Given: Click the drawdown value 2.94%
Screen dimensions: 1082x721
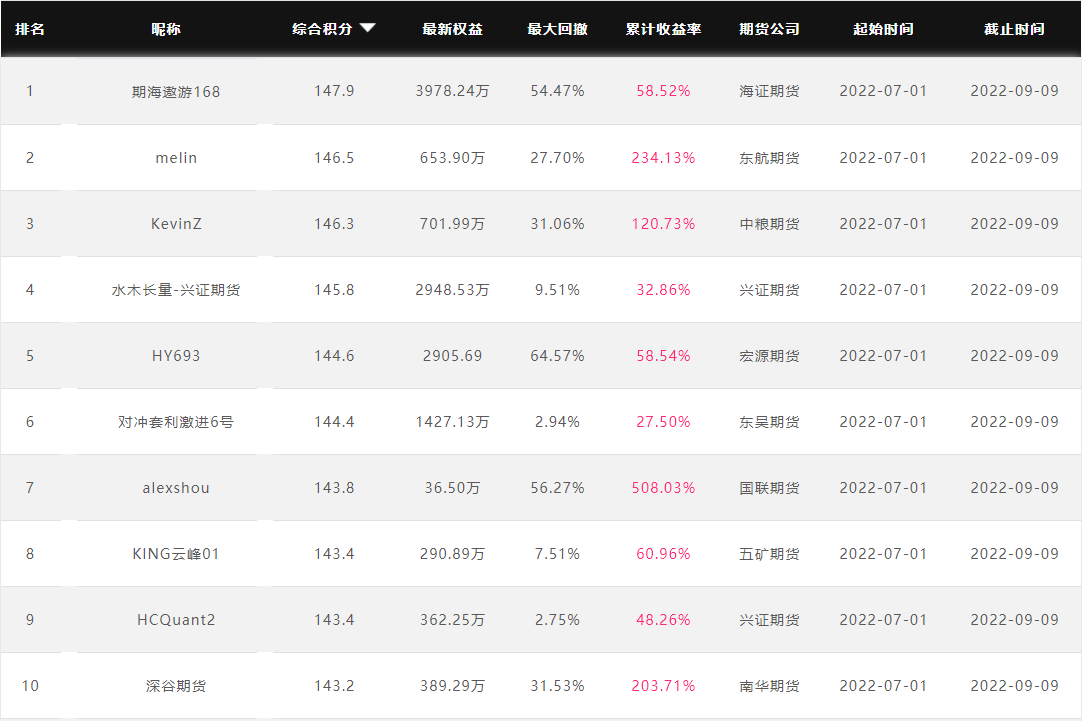Looking at the screenshot, I should pyautogui.click(x=557, y=422).
